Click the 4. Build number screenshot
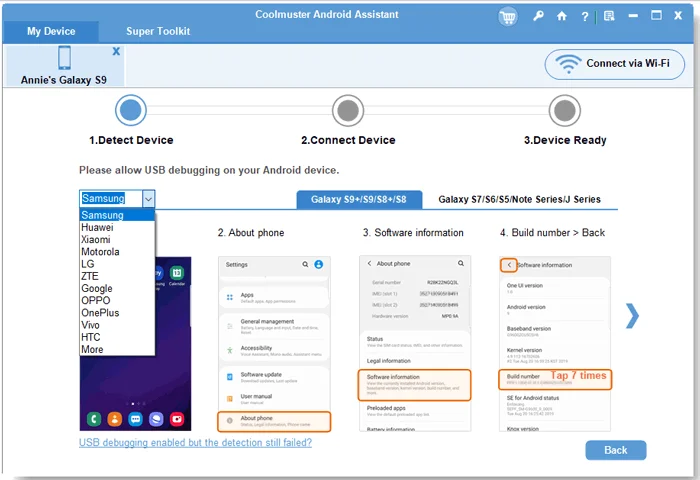This screenshot has height=480, width=700. tap(555, 344)
